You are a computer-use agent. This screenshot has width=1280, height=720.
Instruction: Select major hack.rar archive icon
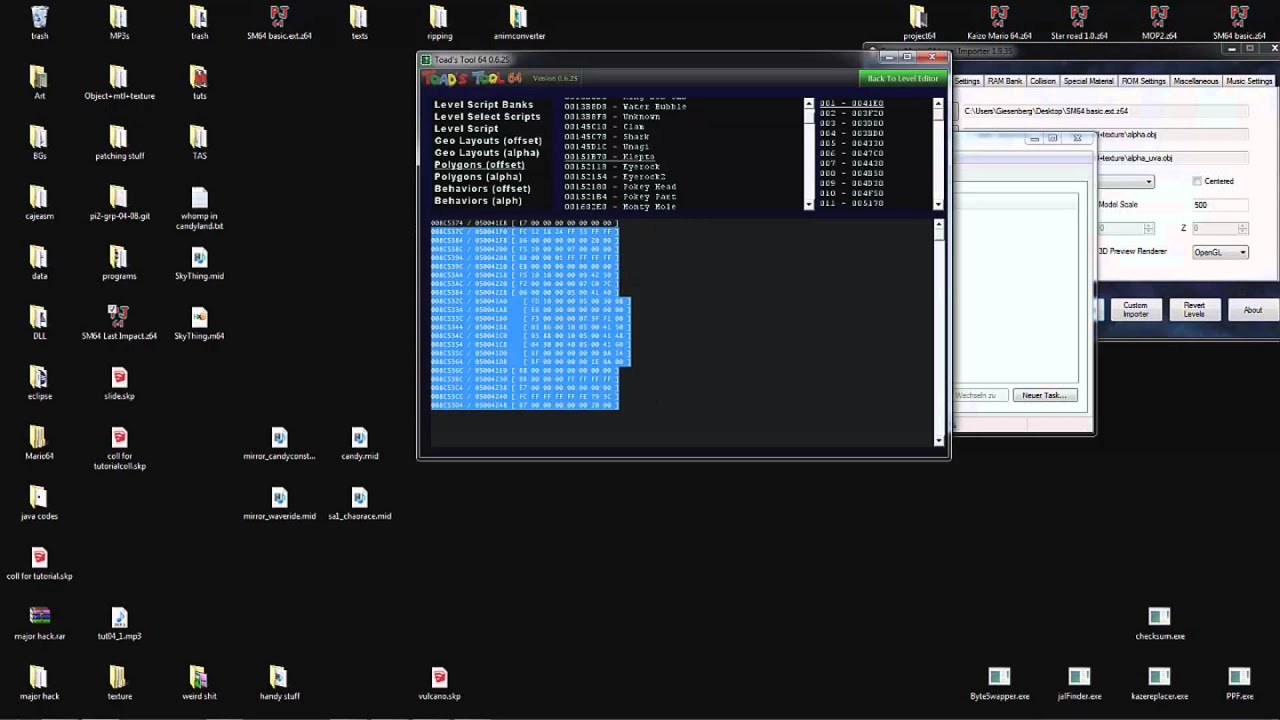coord(39,617)
